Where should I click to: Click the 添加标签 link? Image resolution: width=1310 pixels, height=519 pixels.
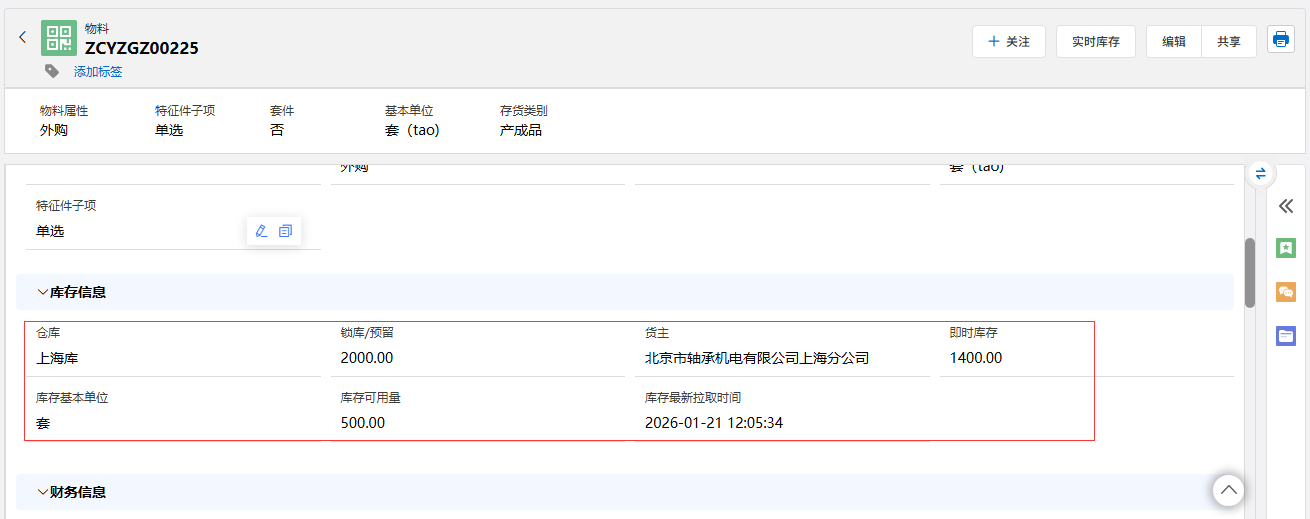98,72
